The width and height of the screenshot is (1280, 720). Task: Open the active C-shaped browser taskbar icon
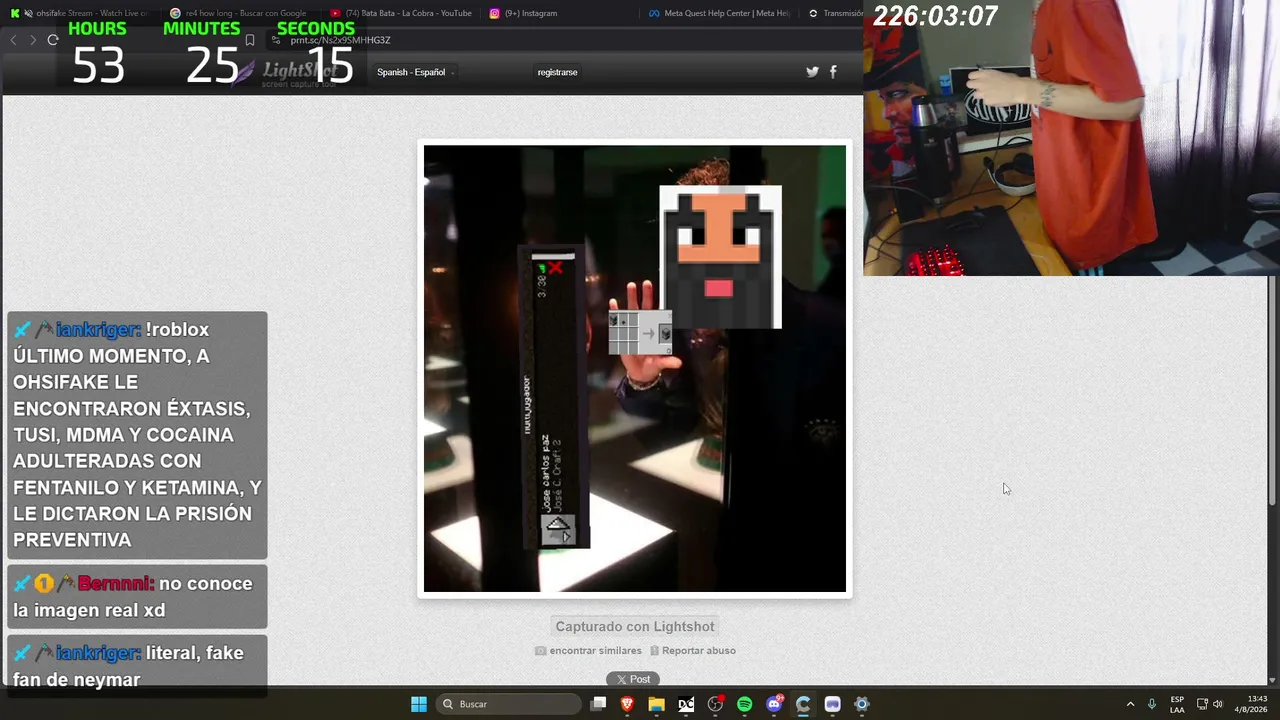803,704
